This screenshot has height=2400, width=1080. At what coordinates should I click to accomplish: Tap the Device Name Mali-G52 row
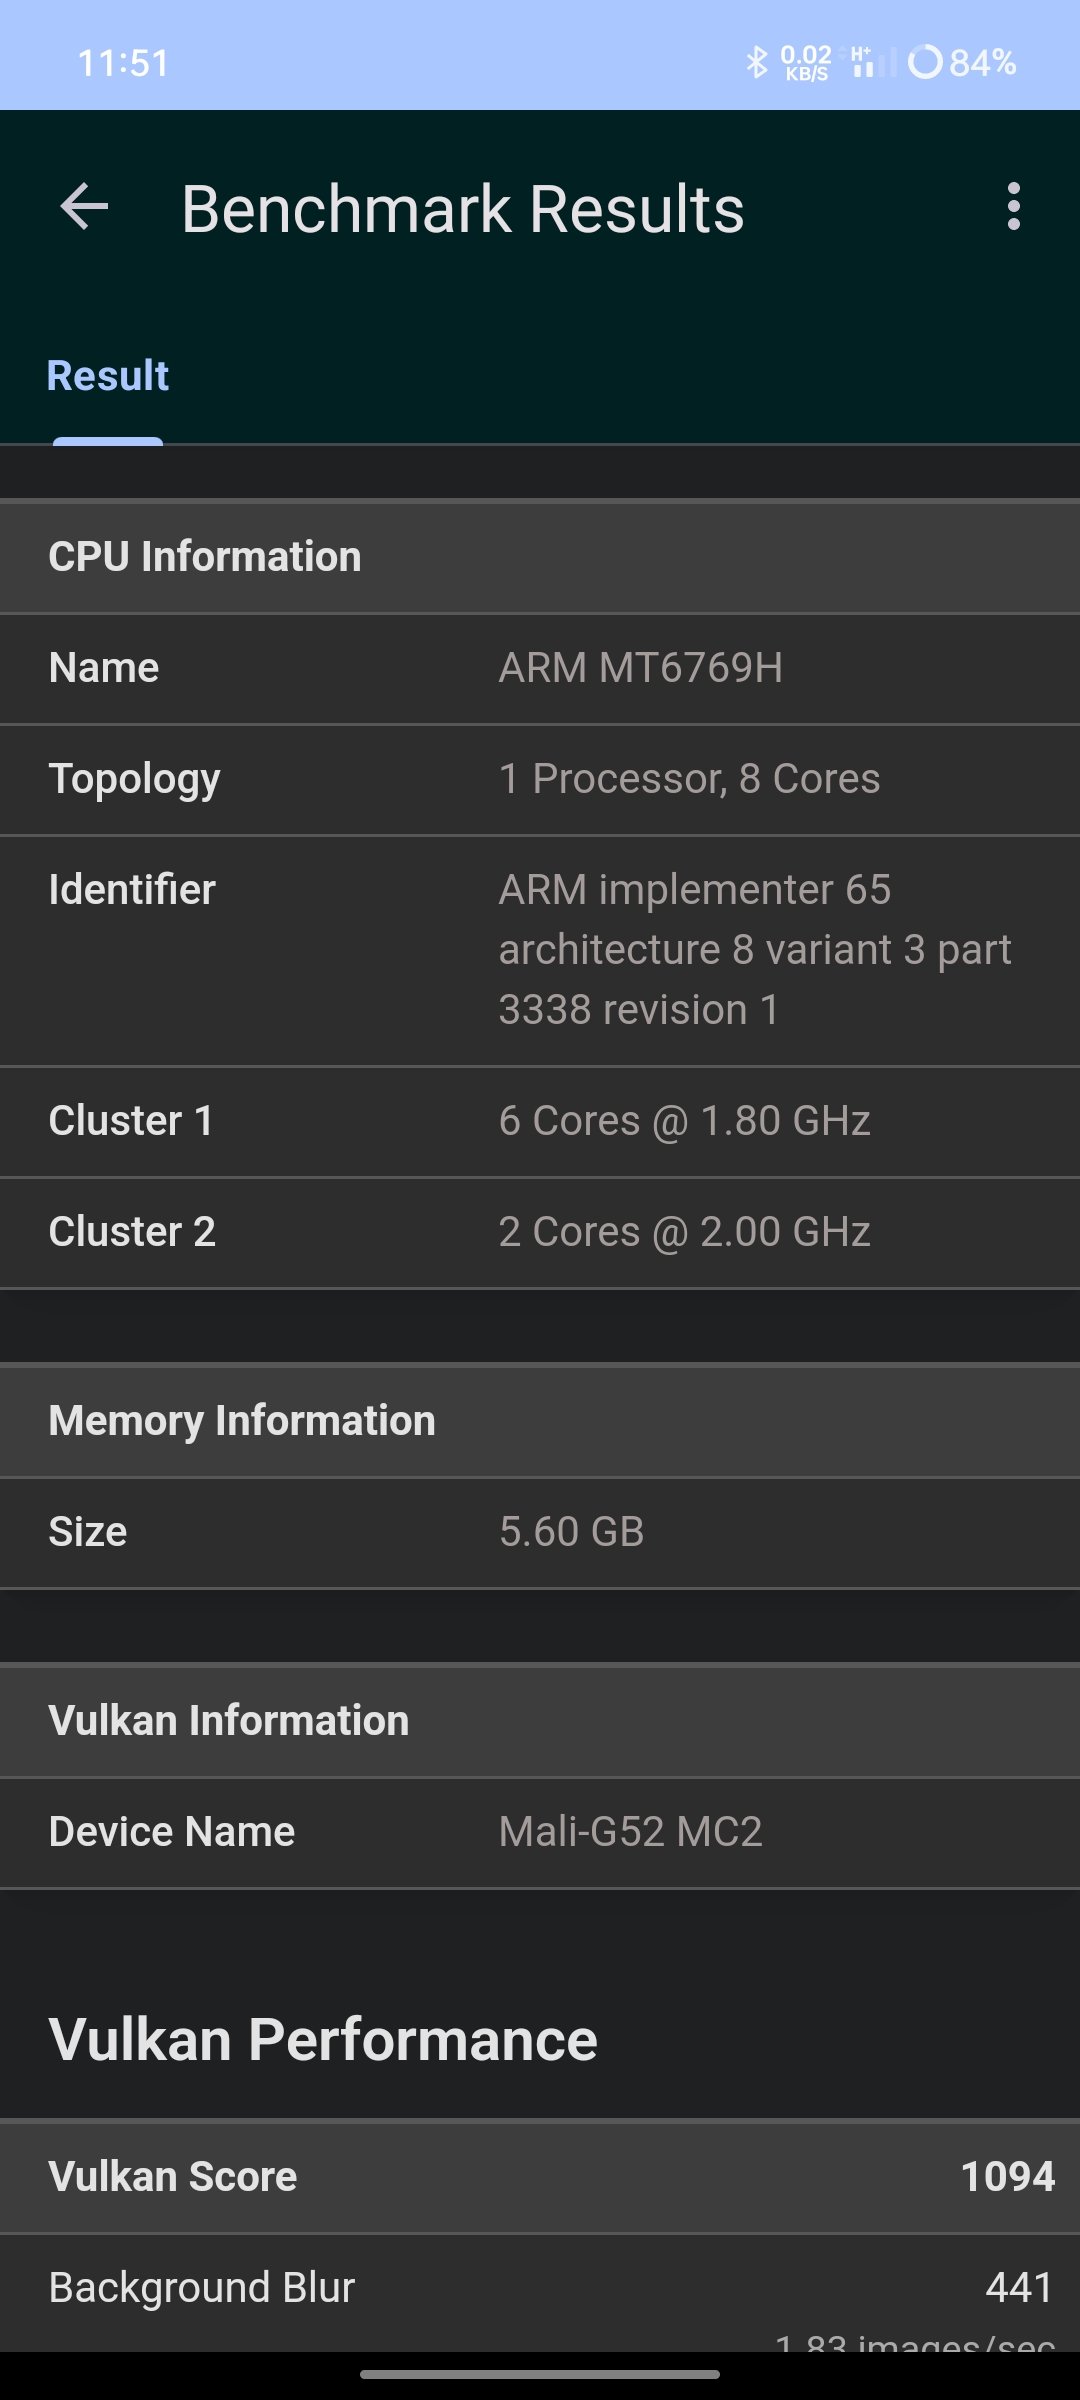pyautogui.click(x=540, y=1833)
